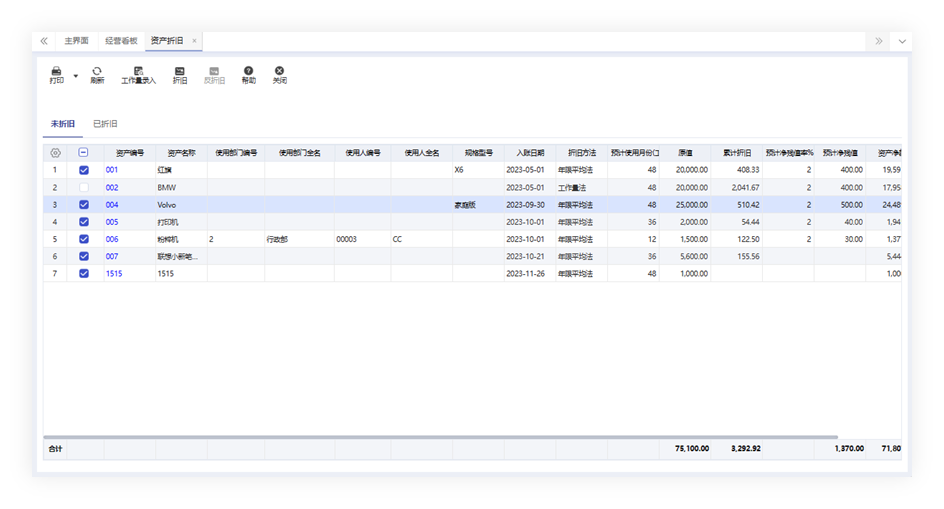
Task: Expand the print options dropdown arrow
Action: click(76, 76)
